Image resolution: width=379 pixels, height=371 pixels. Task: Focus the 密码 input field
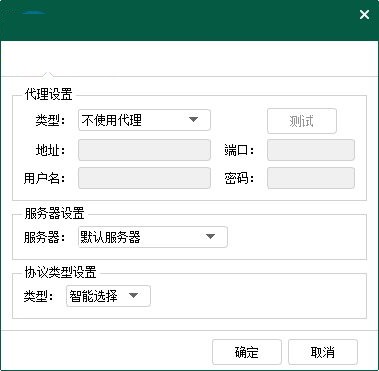(311, 178)
